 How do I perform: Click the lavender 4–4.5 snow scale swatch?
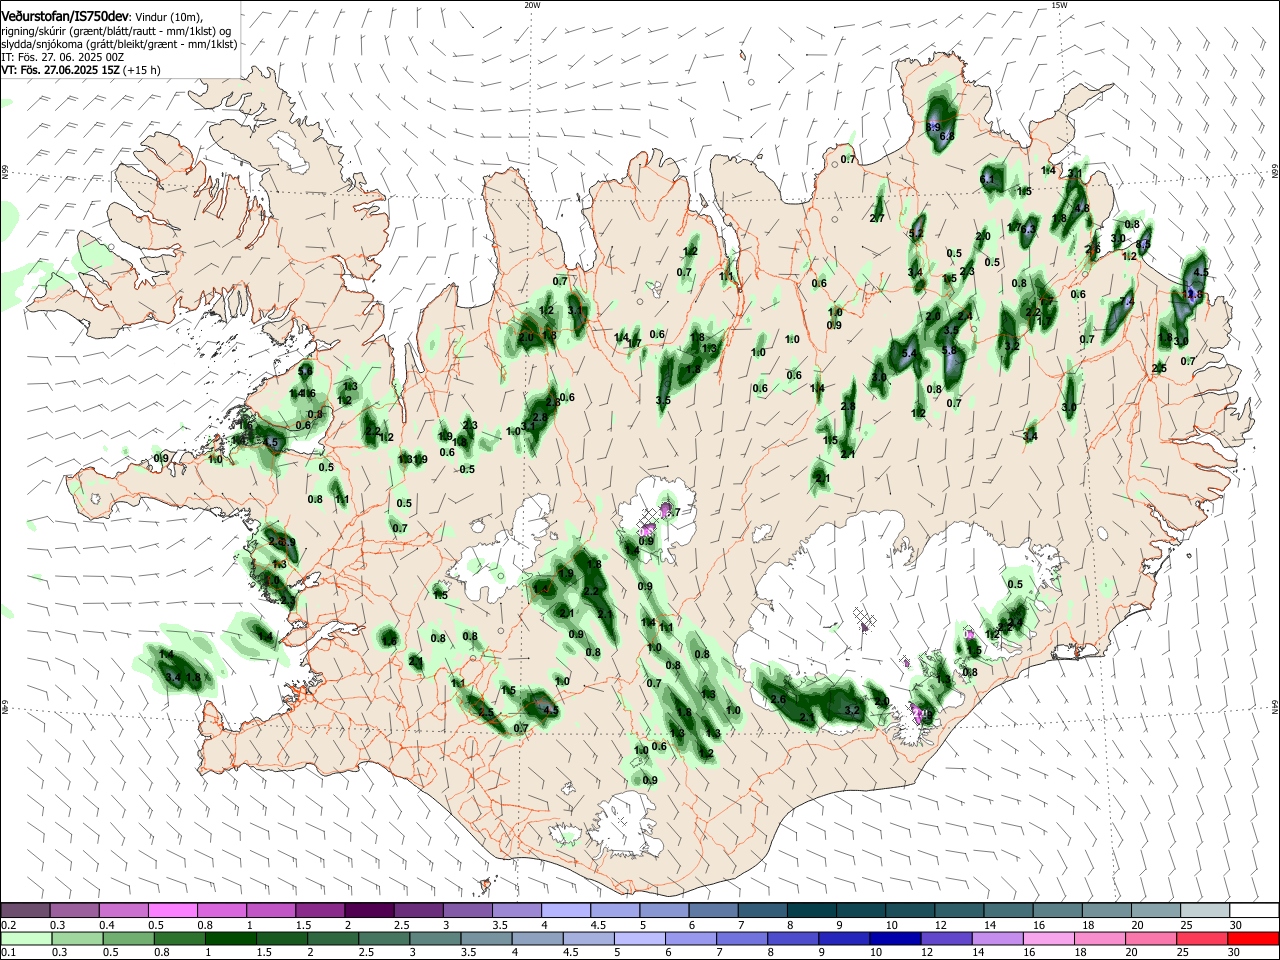pos(566,910)
